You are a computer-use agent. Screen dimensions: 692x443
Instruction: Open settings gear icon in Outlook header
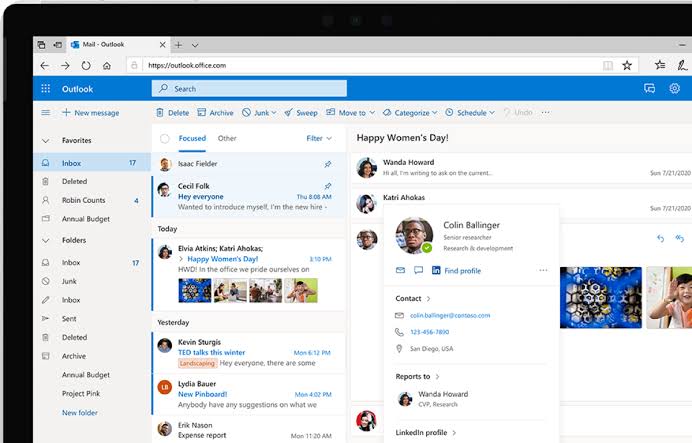pos(675,89)
